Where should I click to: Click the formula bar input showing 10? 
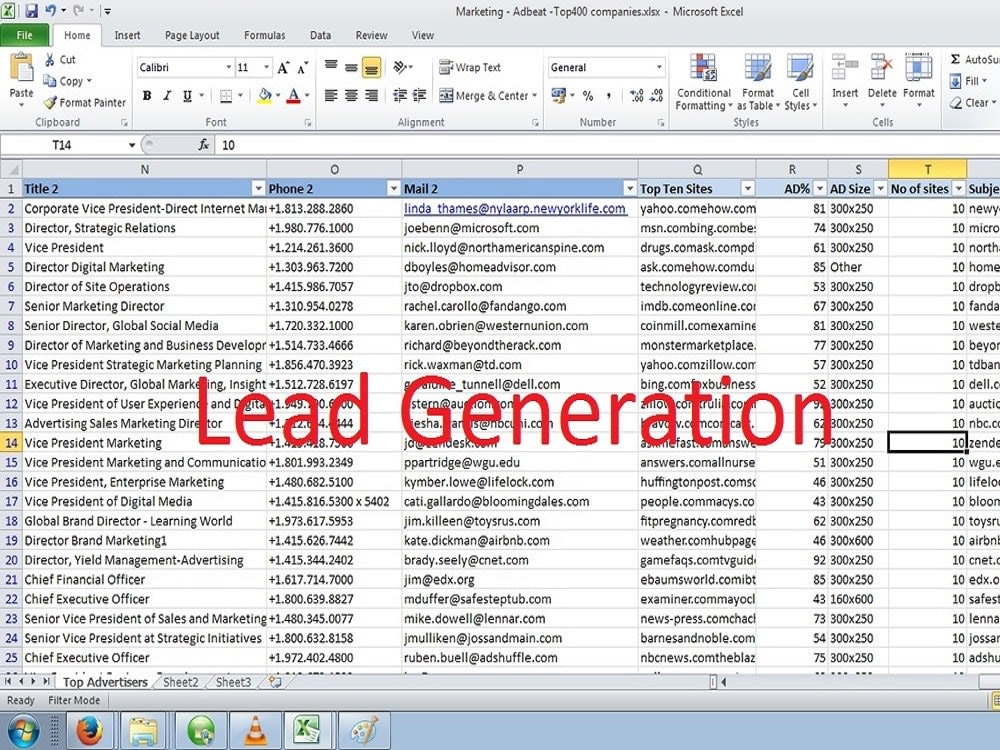606,145
